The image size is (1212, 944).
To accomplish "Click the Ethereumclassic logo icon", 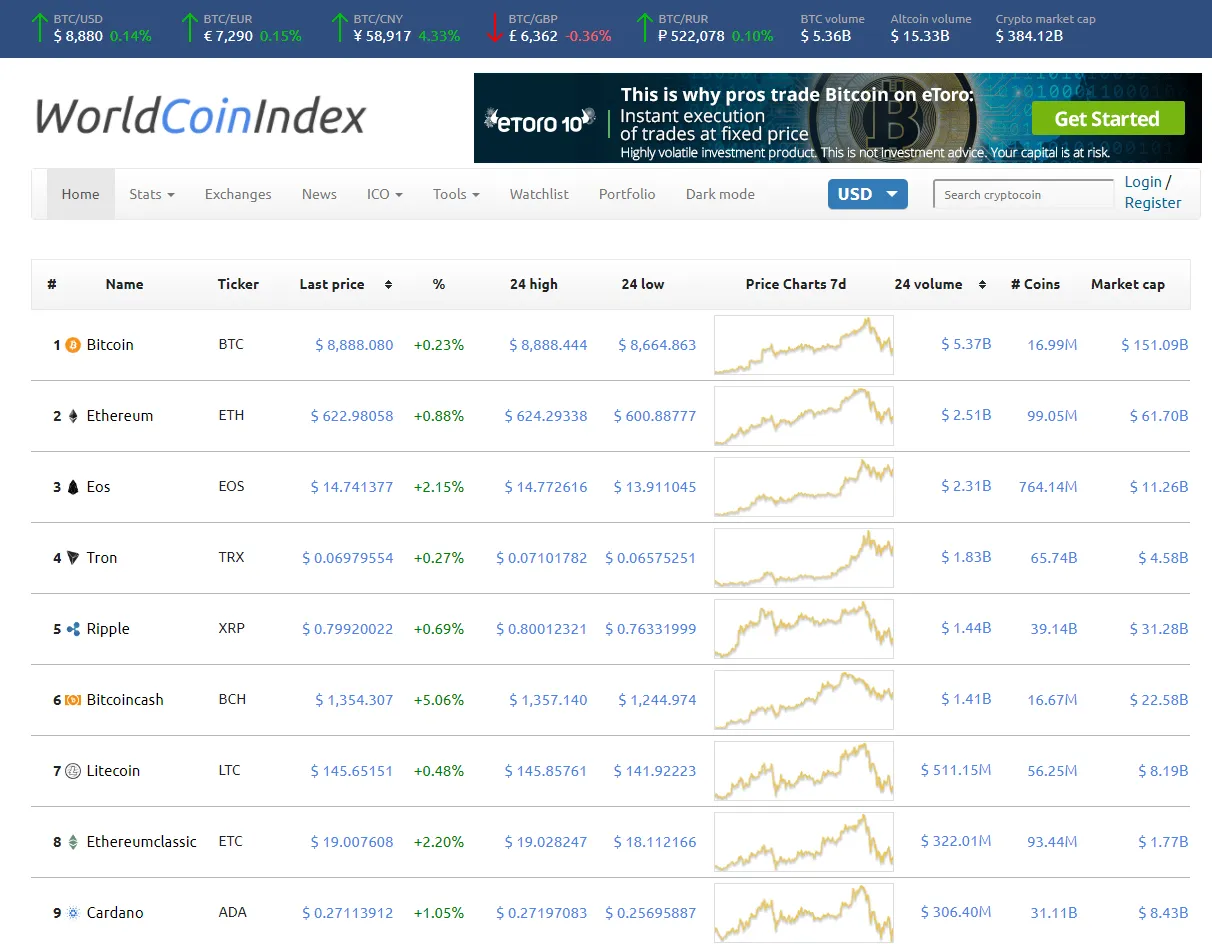I will coord(72,842).
